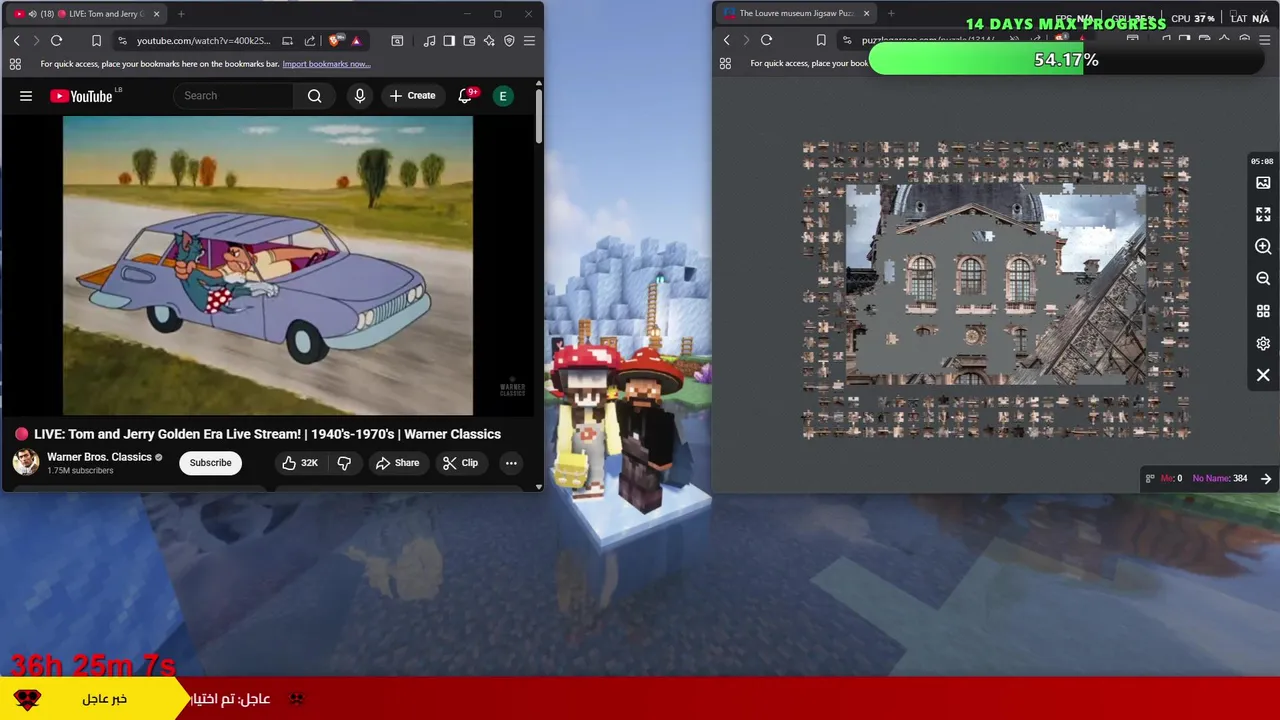1280x720 pixels.
Task: Open a new tab in YouTube window
Action: pos(181,14)
